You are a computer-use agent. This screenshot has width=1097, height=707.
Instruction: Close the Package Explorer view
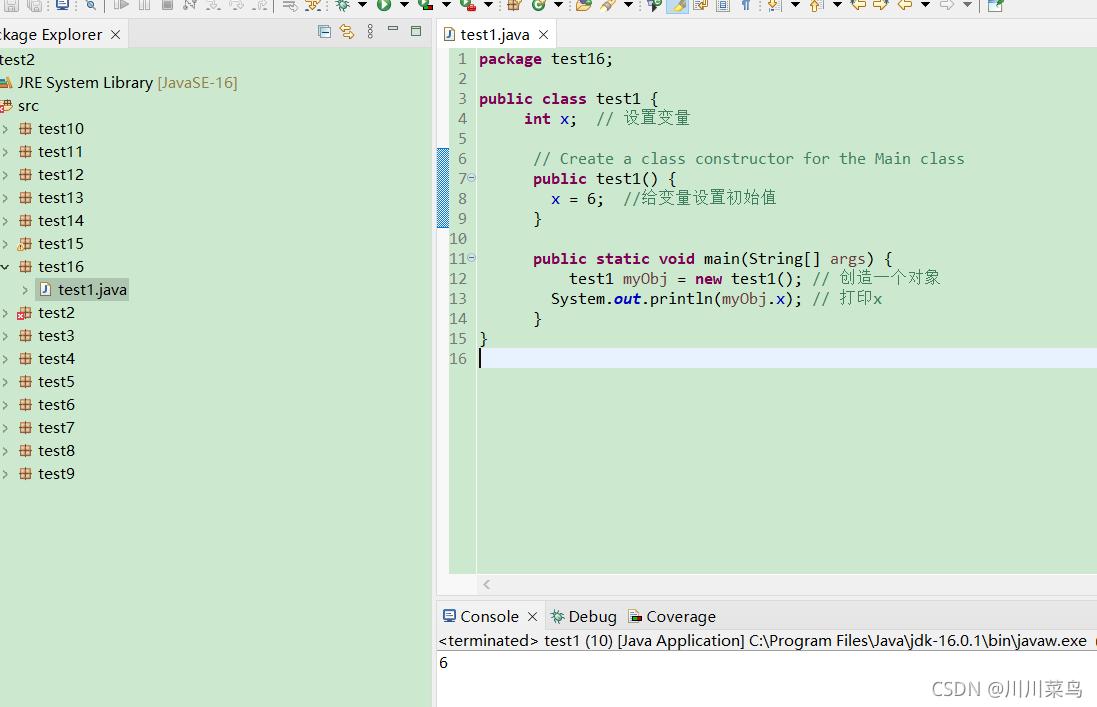point(116,34)
